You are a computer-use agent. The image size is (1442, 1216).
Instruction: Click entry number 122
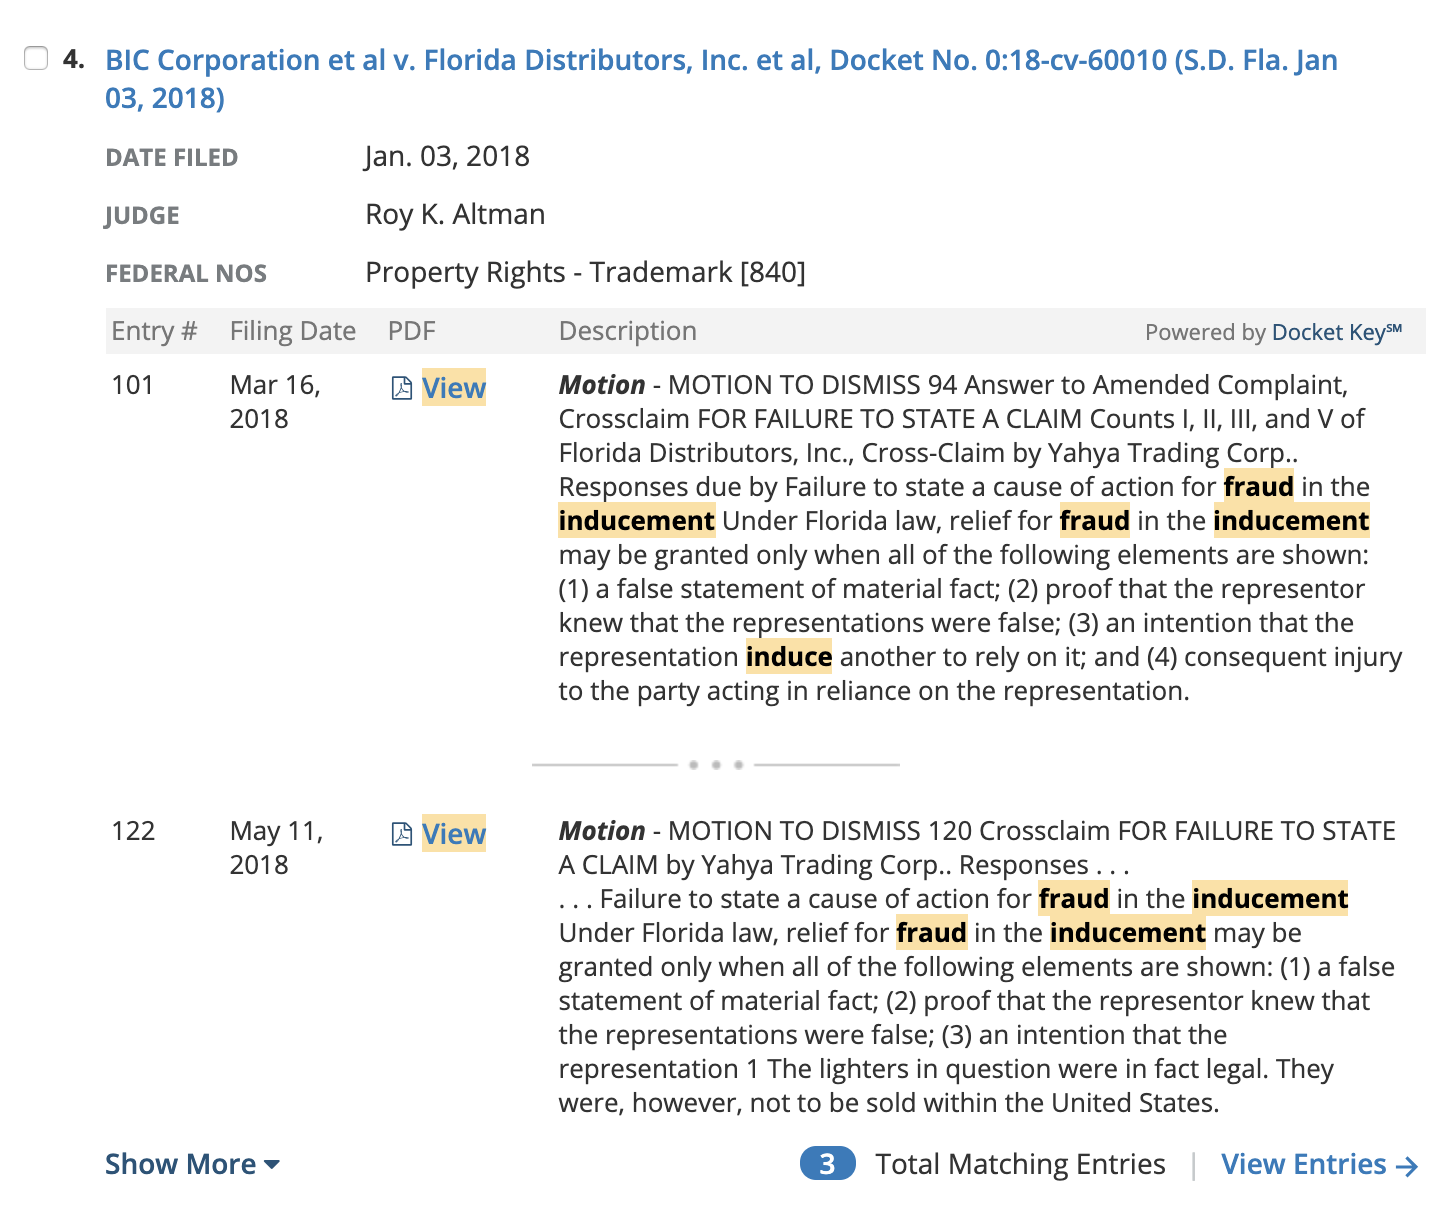[x=133, y=831]
